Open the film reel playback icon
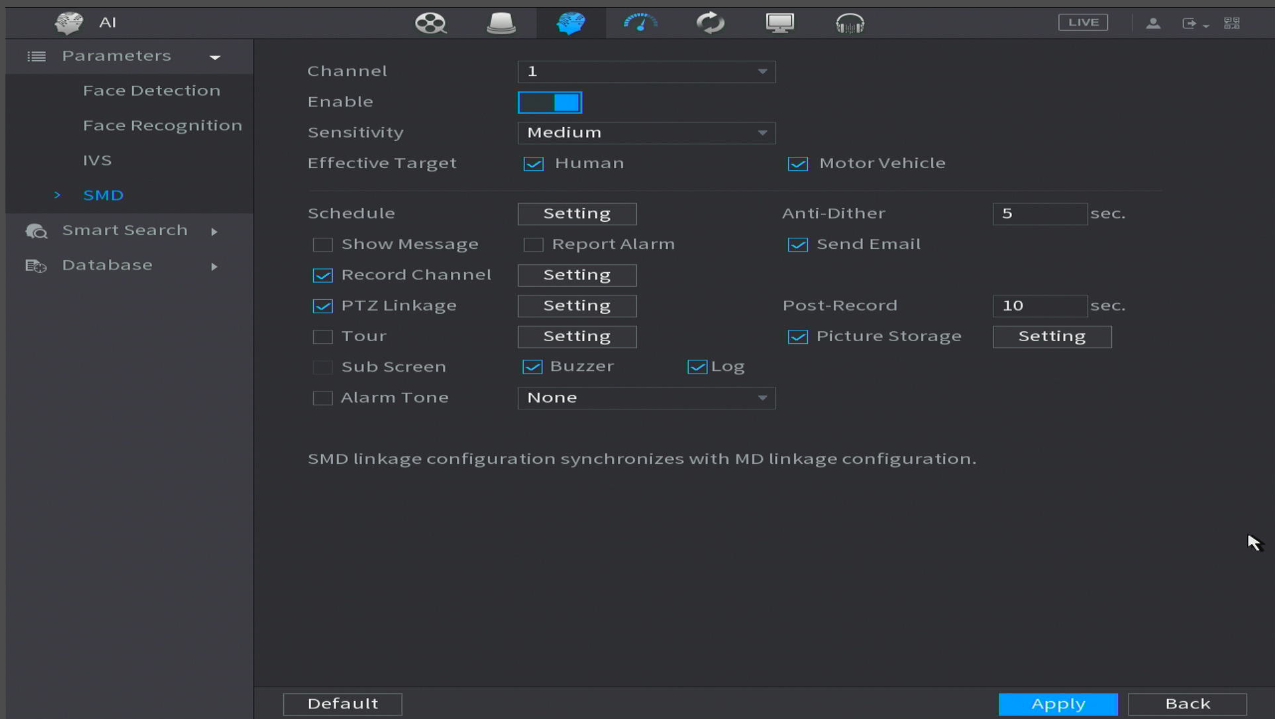Viewport: 1275px width, 719px height. click(431, 23)
